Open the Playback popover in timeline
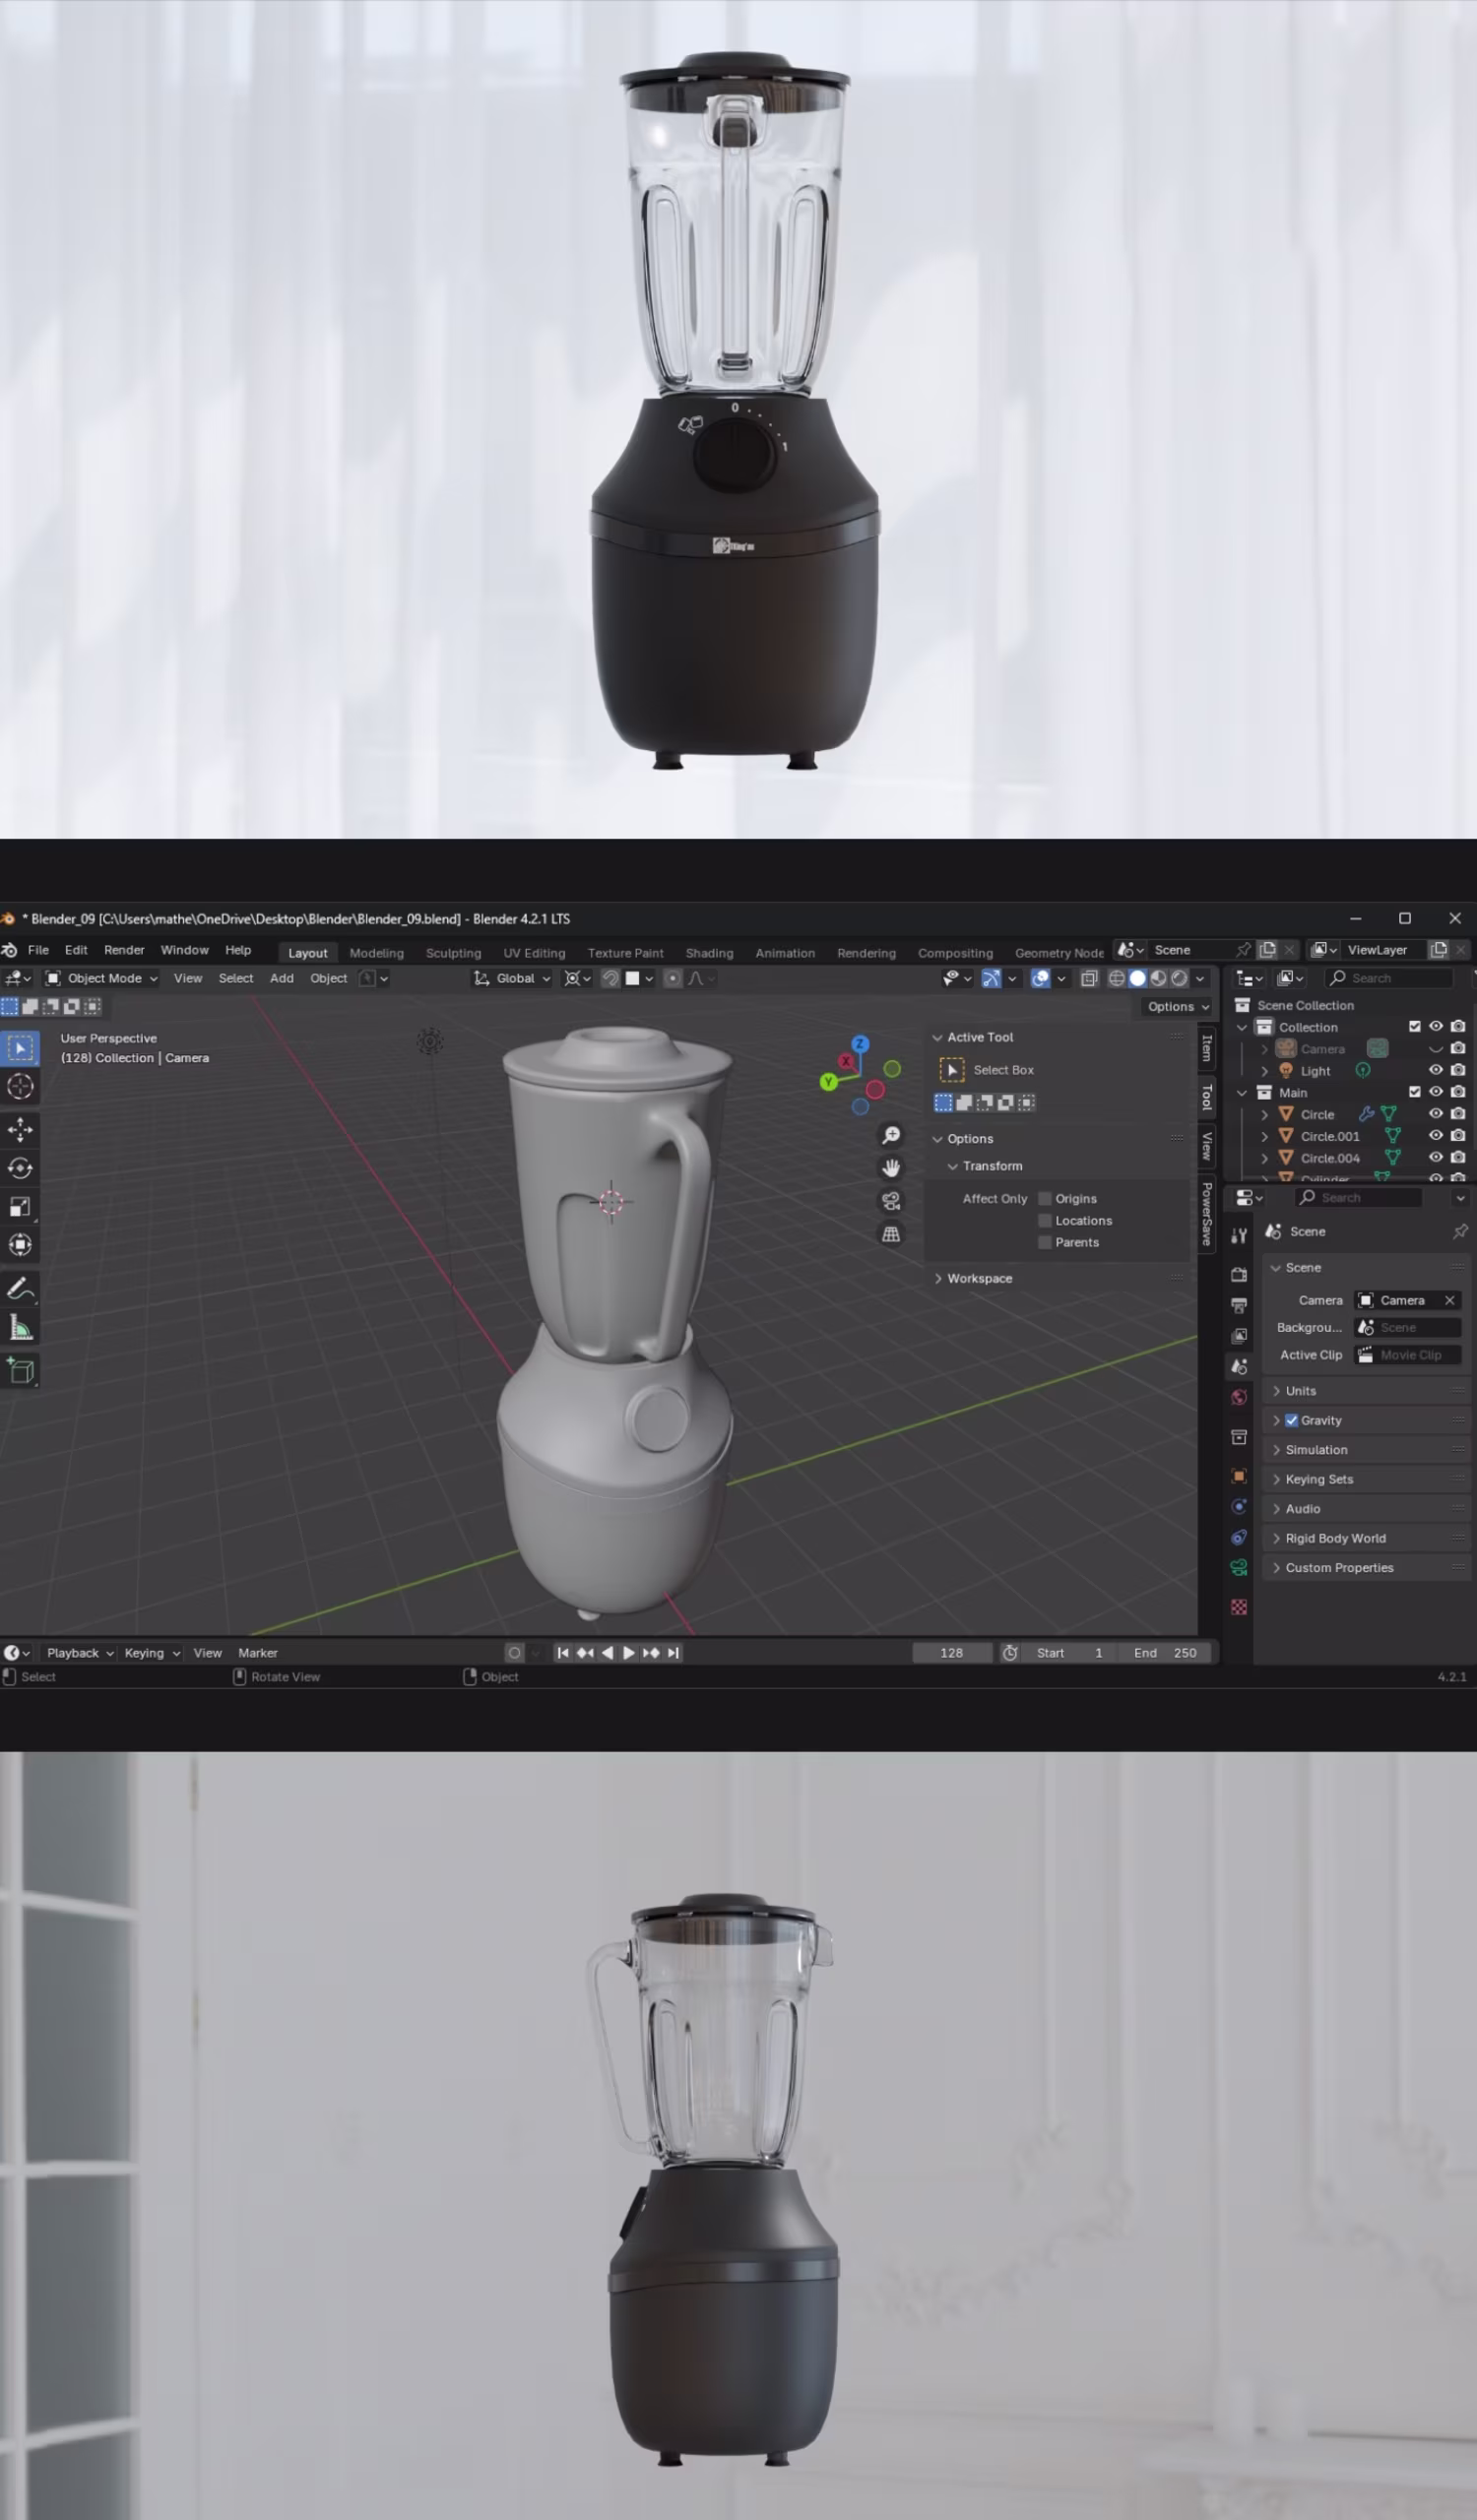Screen dimensions: 1477x2520 (x=79, y=1653)
